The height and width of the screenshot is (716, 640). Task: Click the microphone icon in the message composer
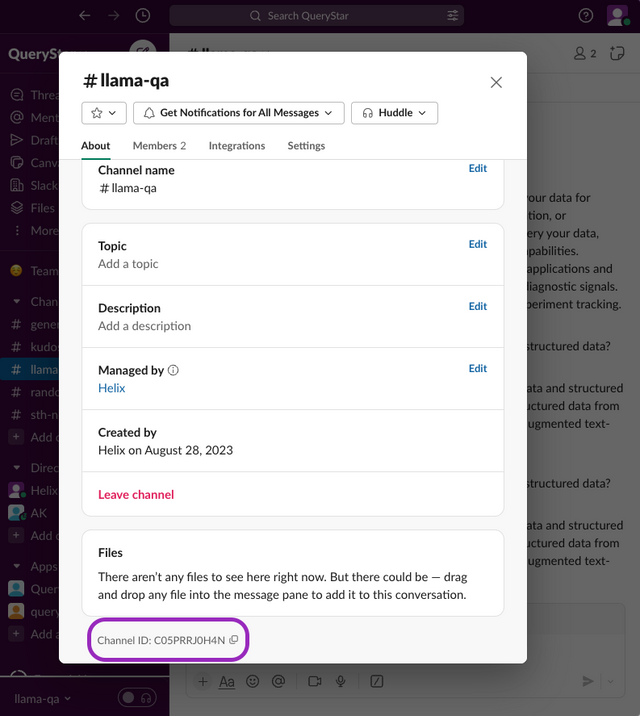click(x=341, y=681)
